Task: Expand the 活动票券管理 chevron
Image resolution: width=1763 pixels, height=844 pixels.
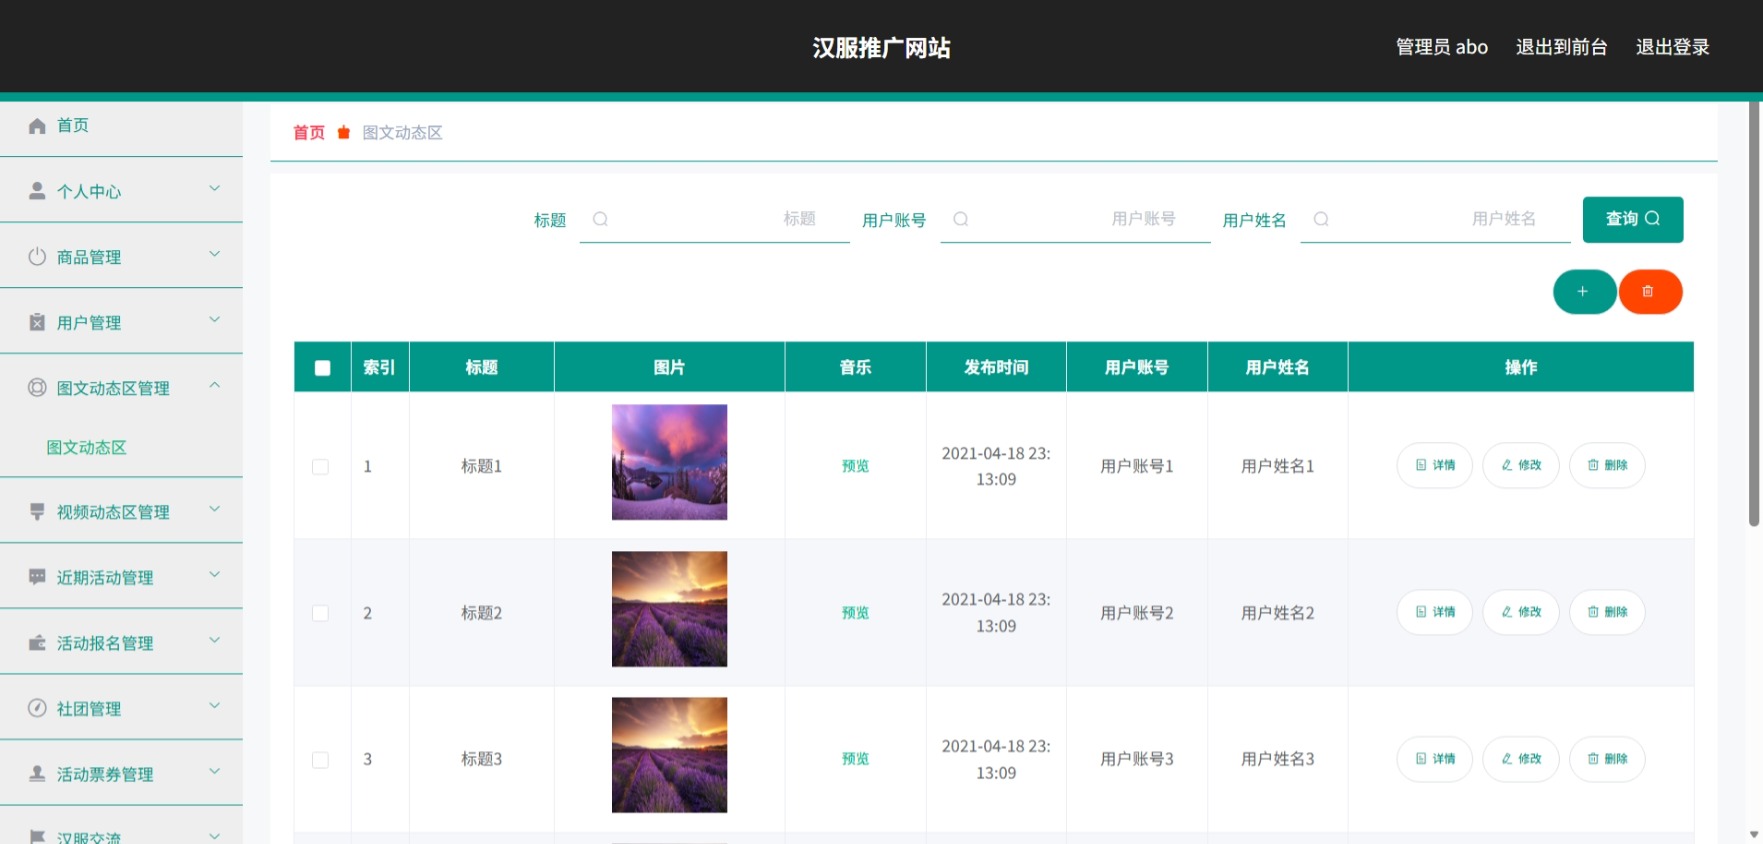Action: pos(214,771)
